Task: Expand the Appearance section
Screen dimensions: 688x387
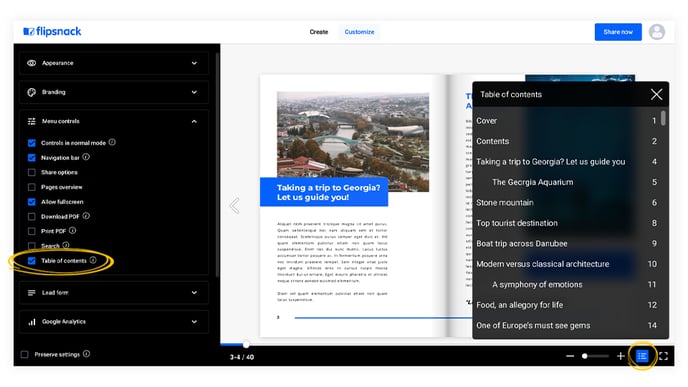Action: point(114,63)
